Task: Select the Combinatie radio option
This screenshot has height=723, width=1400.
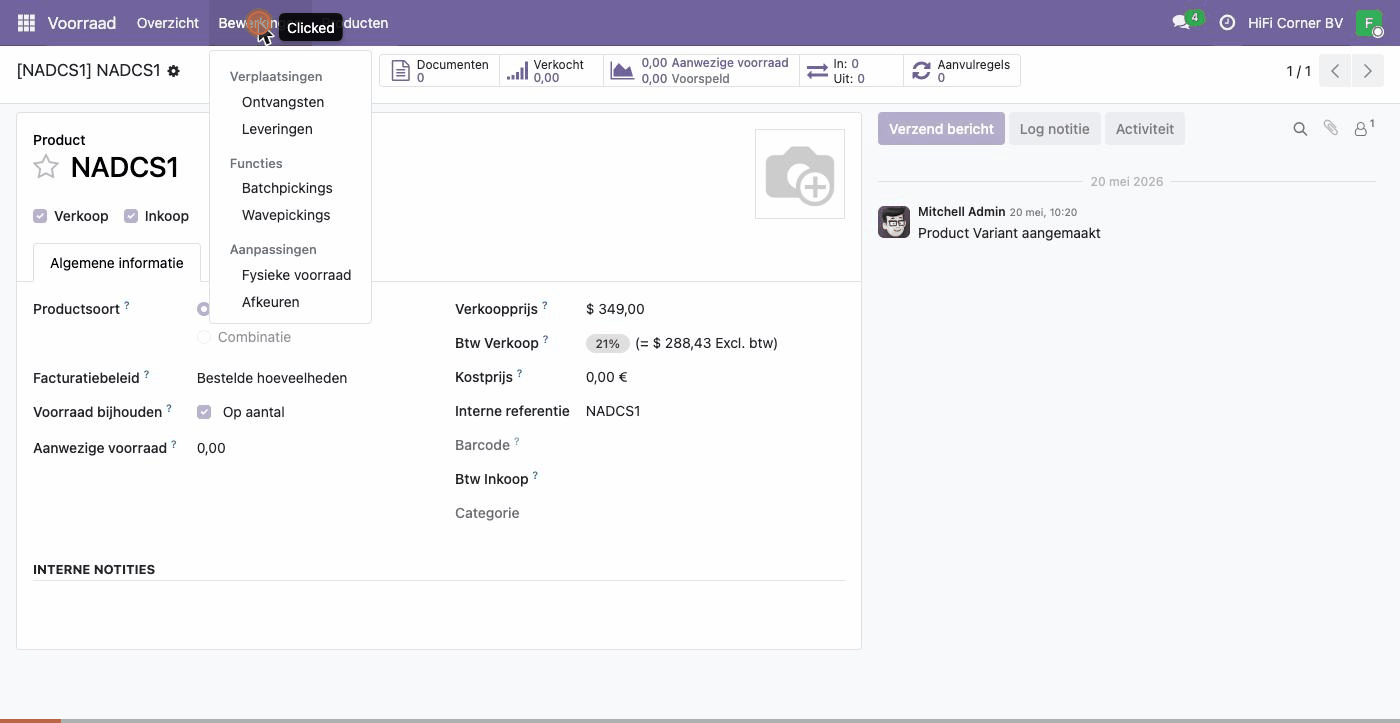Action: coord(204,337)
